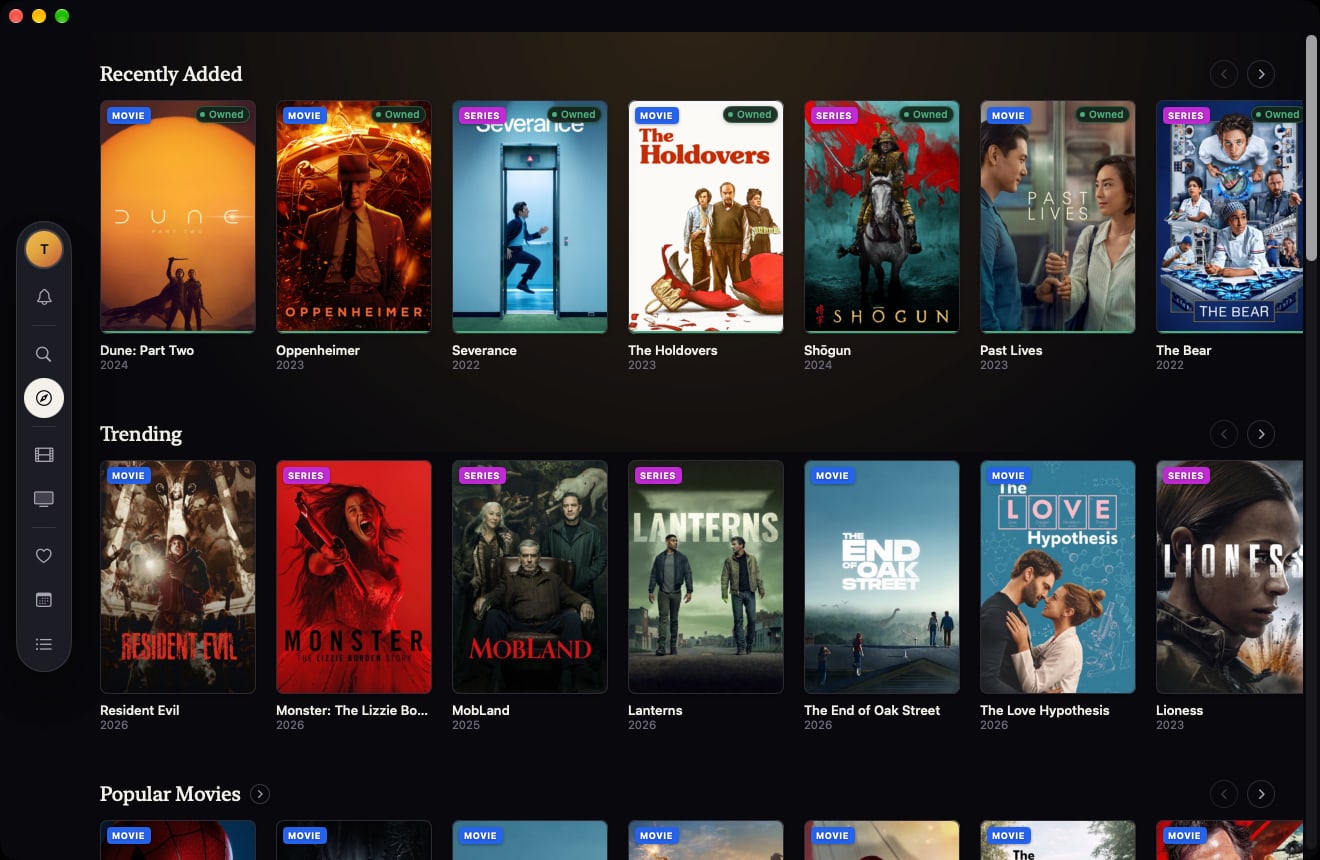
Task: Click the "Popular Movies" heading text
Action: (170, 794)
